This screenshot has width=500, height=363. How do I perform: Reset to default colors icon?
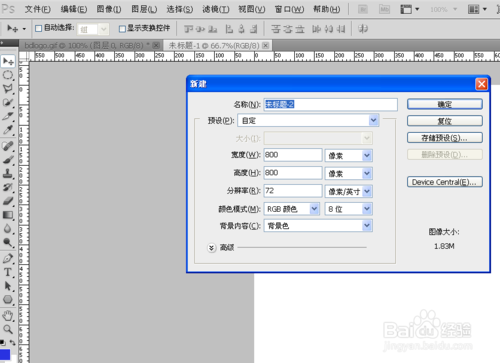[3, 342]
